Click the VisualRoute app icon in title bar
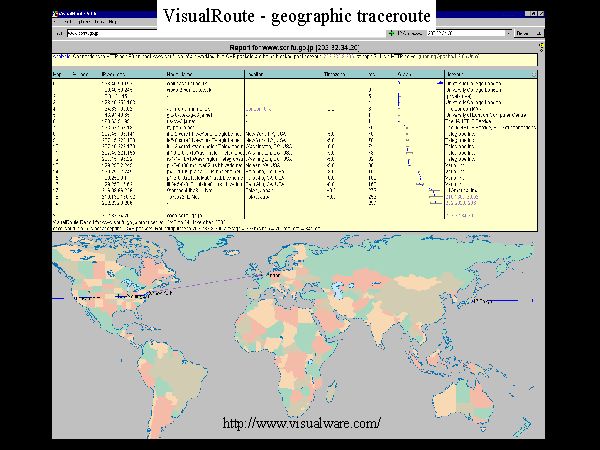600x450 pixels. click(55, 14)
